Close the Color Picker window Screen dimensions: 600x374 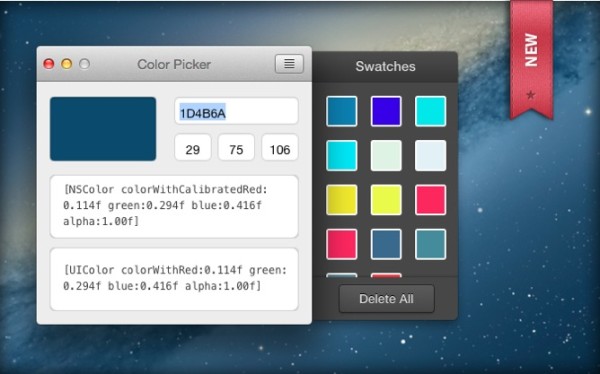coord(49,64)
